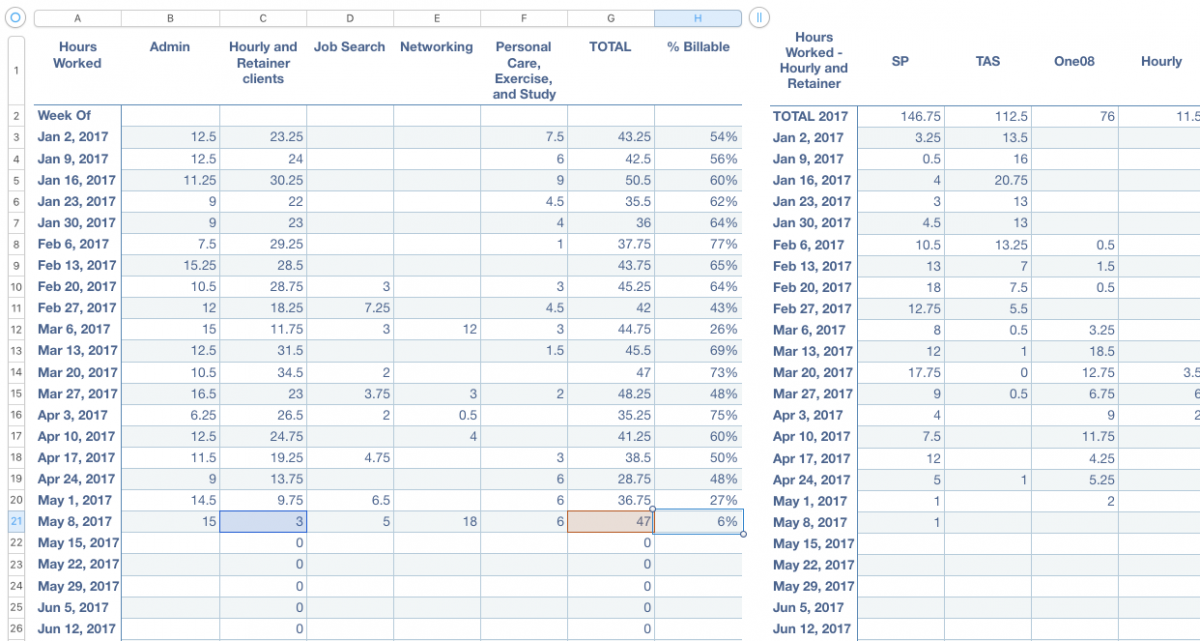Select 'May 29, 2017' in the right table

[813, 586]
